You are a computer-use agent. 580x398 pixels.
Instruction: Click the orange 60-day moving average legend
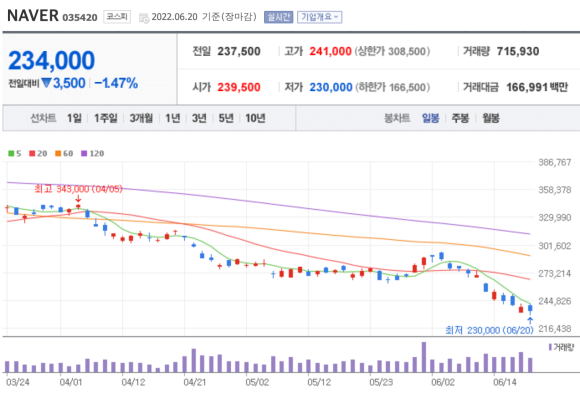[64, 154]
